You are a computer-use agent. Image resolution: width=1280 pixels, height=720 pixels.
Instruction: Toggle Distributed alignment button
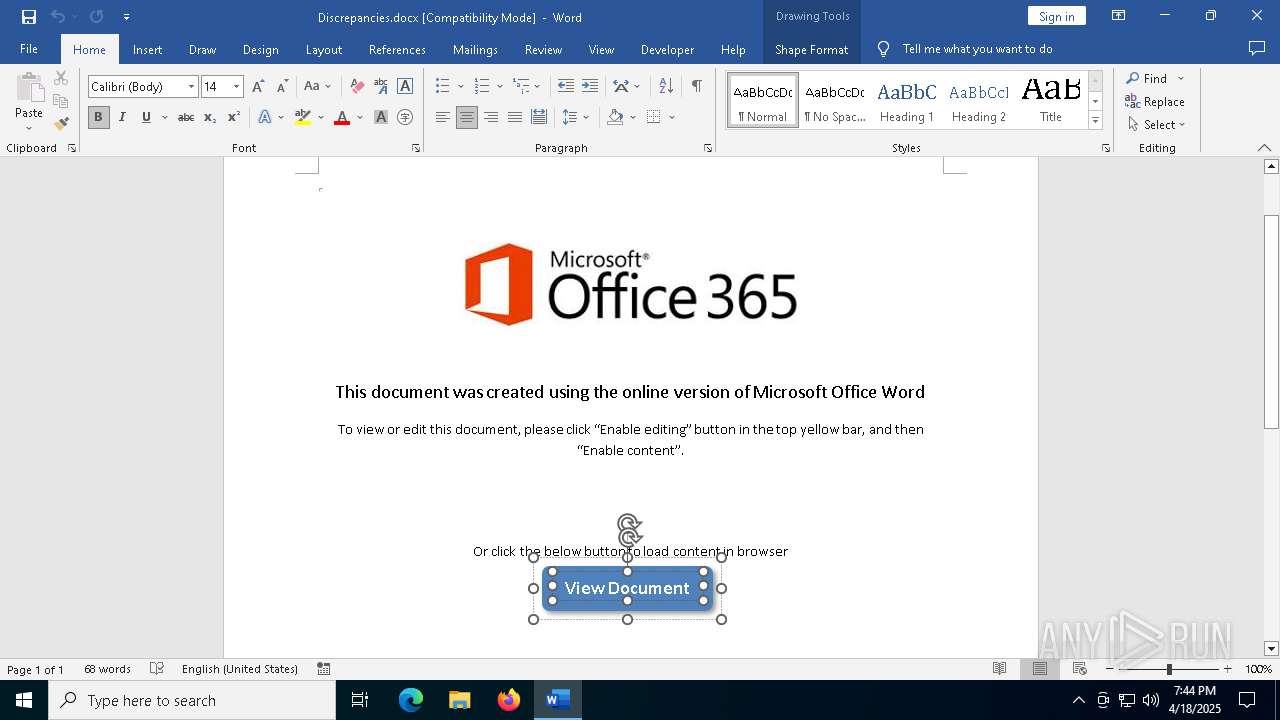[539, 117]
